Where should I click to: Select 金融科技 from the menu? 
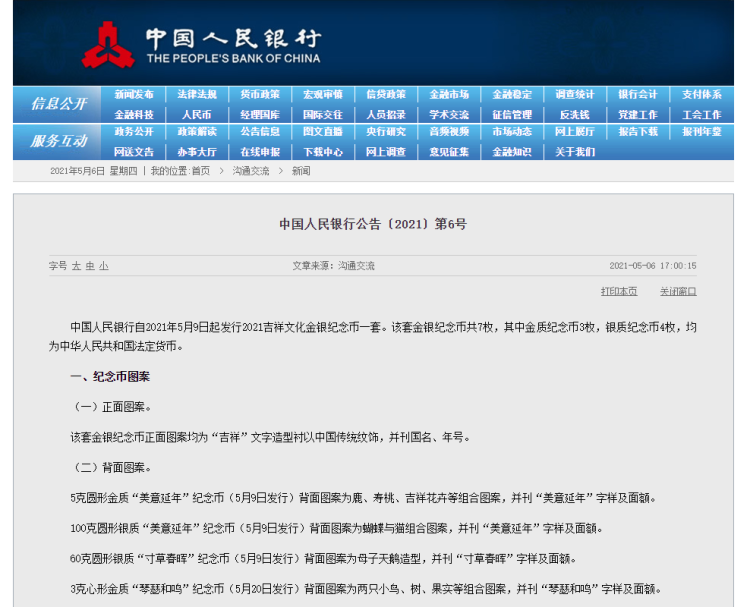[x=133, y=115]
